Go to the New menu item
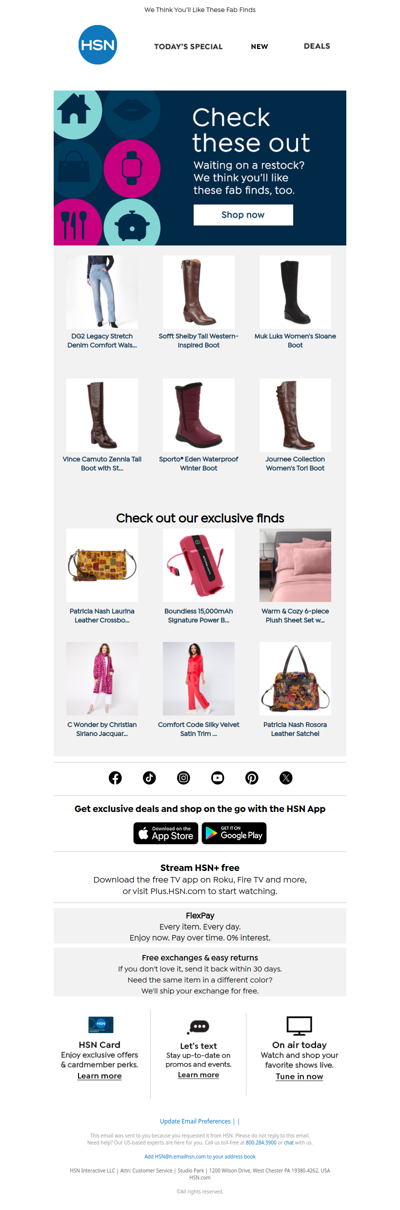The height and width of the screenshot is (1210, 400). tap(259, 47)
